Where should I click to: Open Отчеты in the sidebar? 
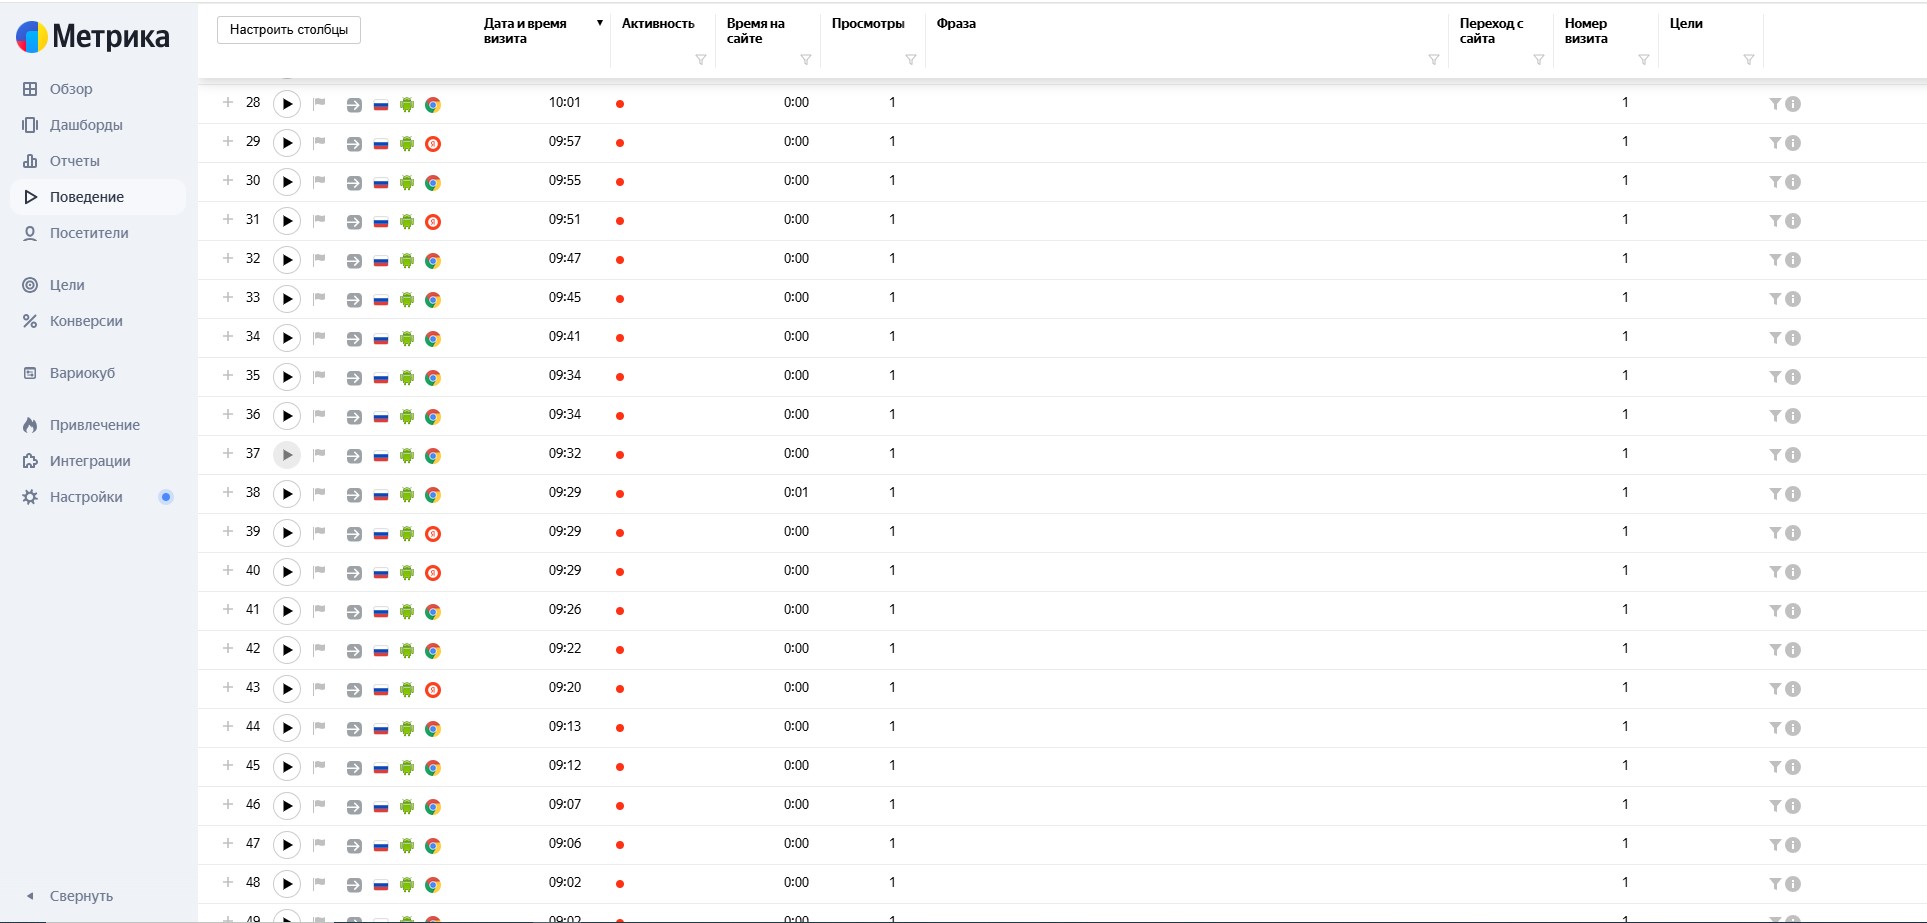point(74,161)
